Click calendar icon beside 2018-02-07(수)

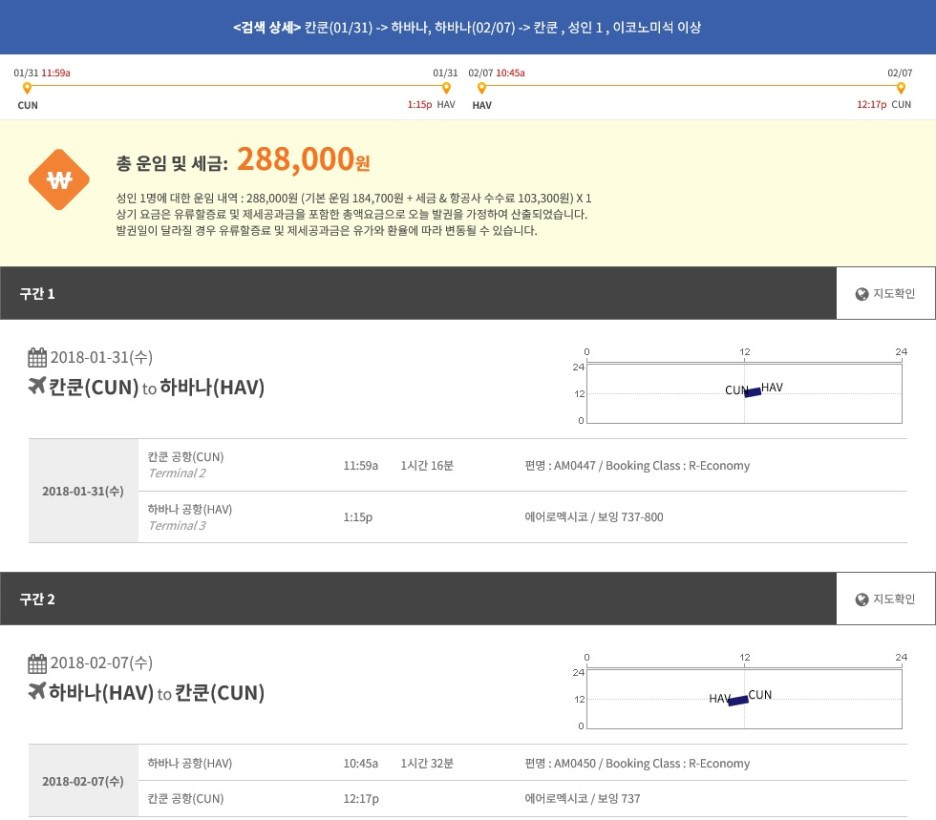click(37, 663)
